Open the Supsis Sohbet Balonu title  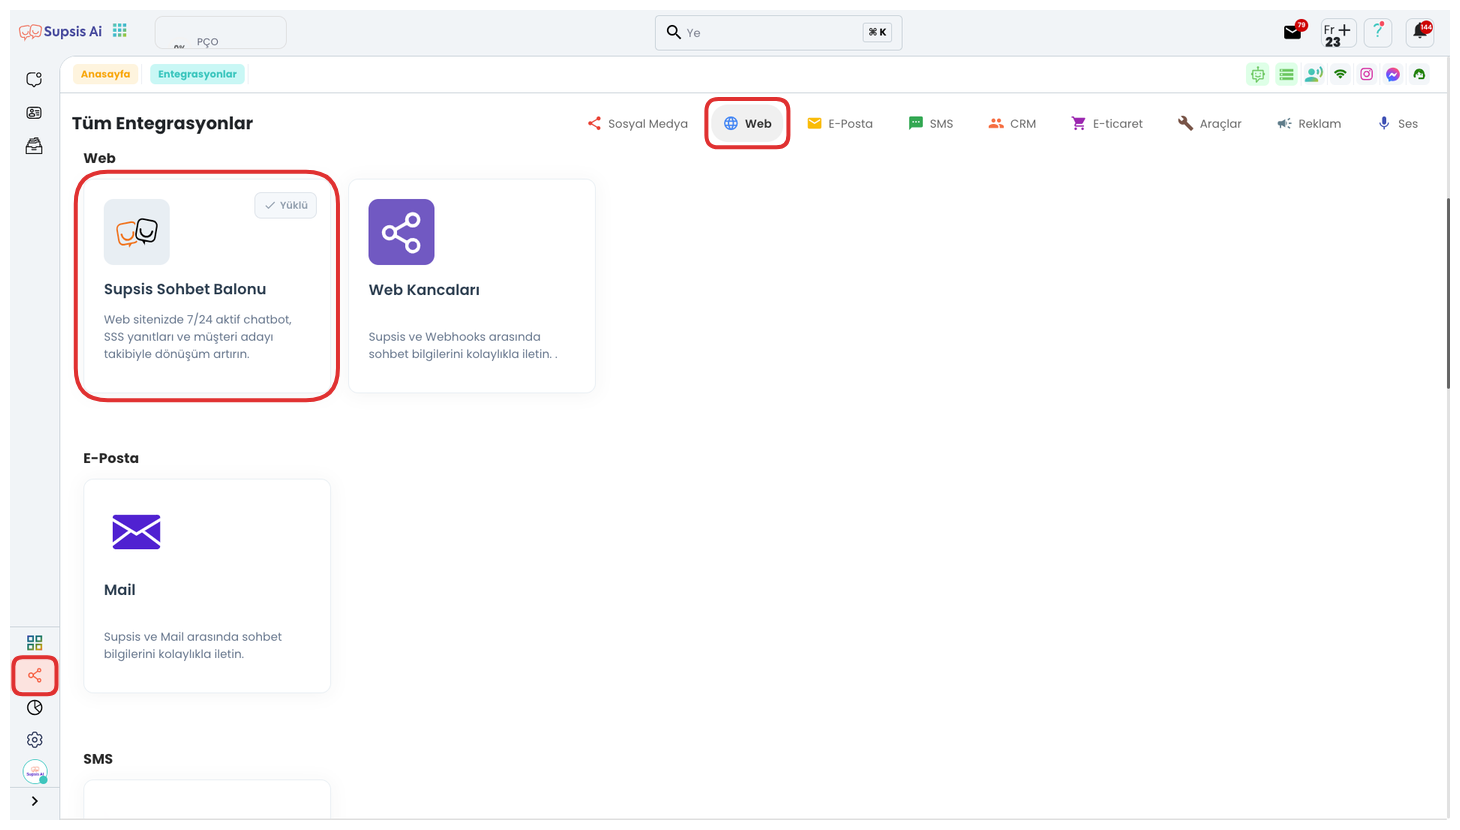click(185, 289)
